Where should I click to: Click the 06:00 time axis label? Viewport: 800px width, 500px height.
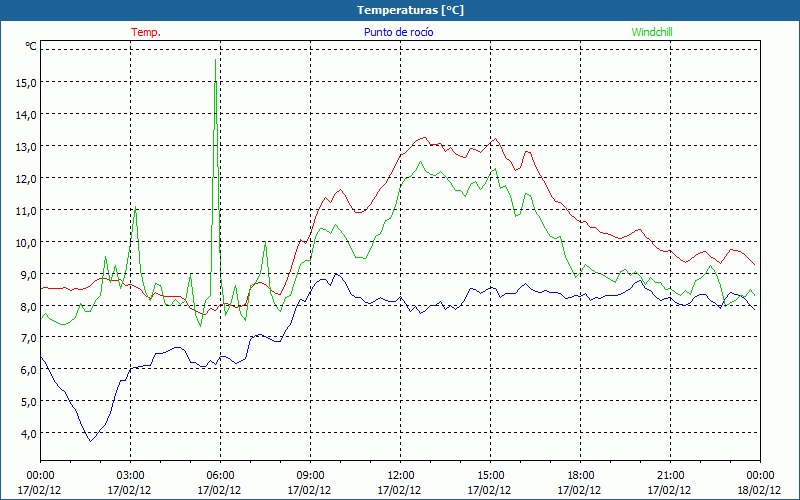coord(219,476)
